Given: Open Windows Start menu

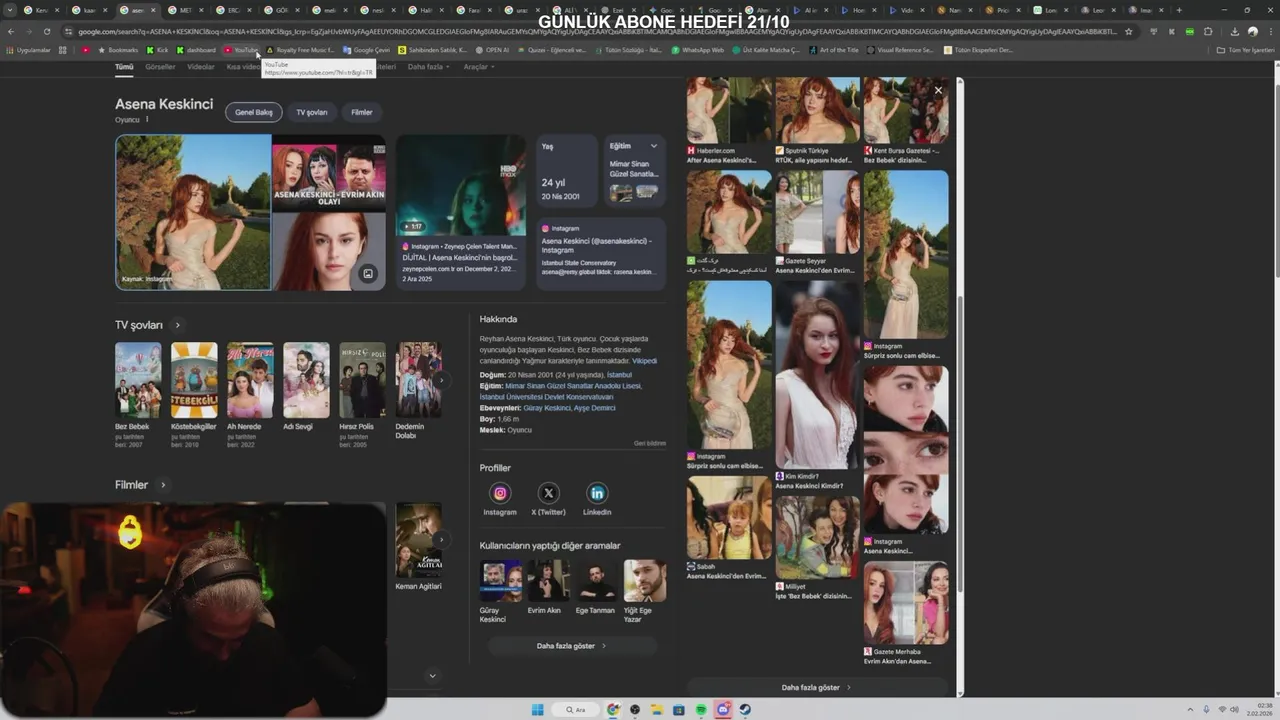Looking at the screenshot, I should coord(537,710).
